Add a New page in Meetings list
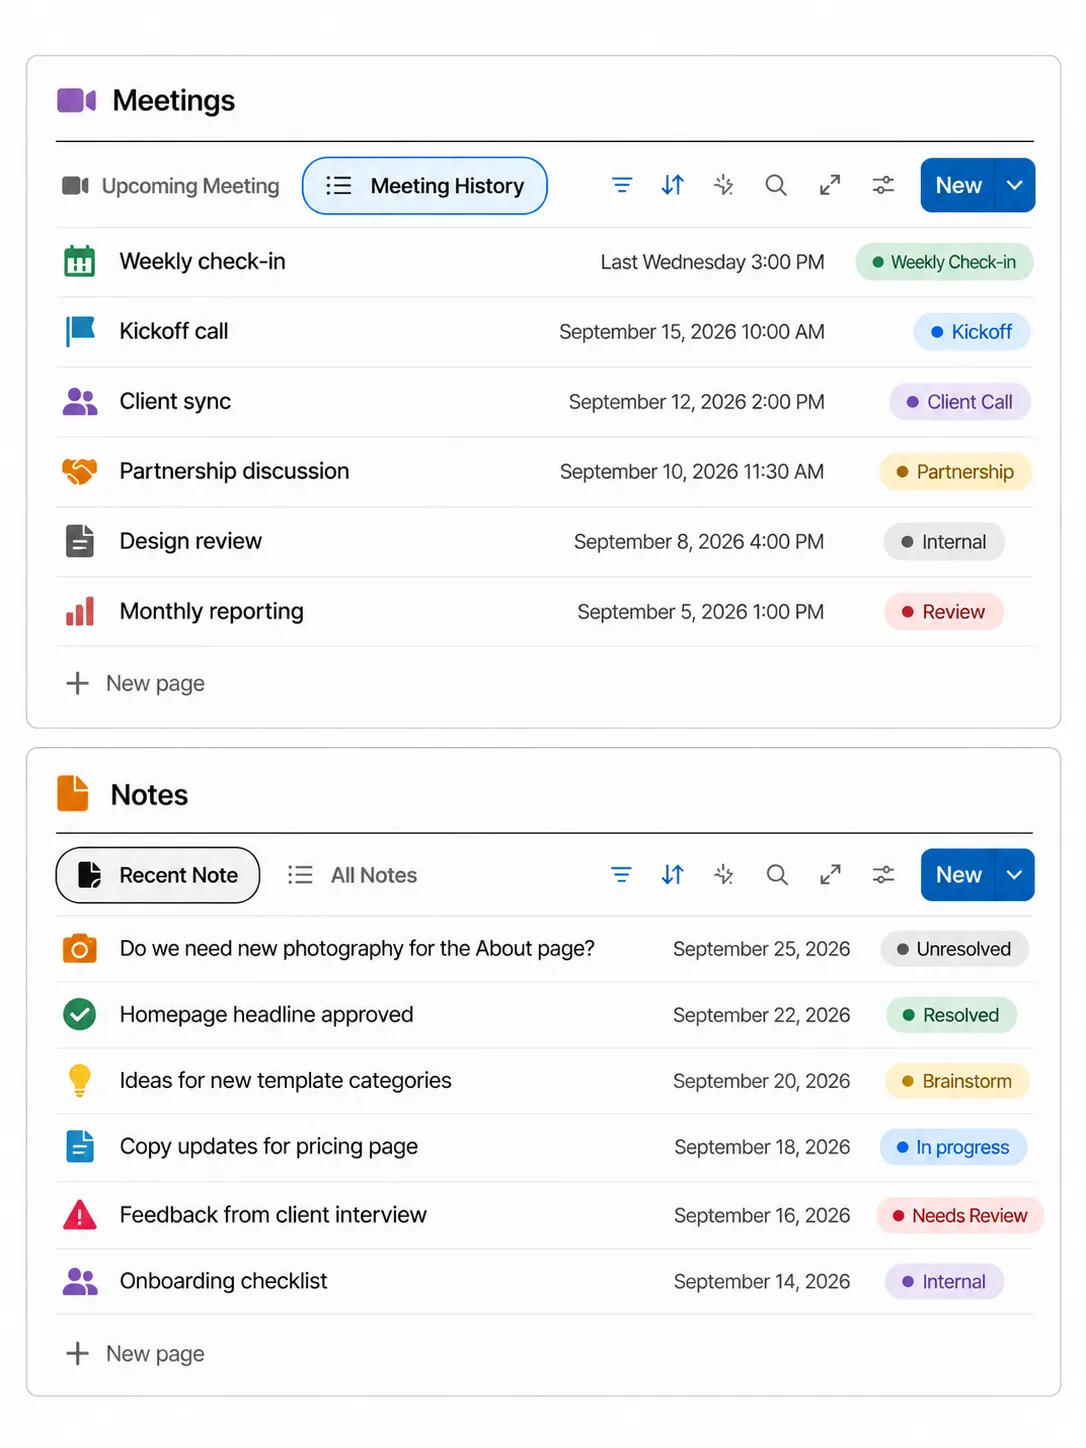 point(136,683)
